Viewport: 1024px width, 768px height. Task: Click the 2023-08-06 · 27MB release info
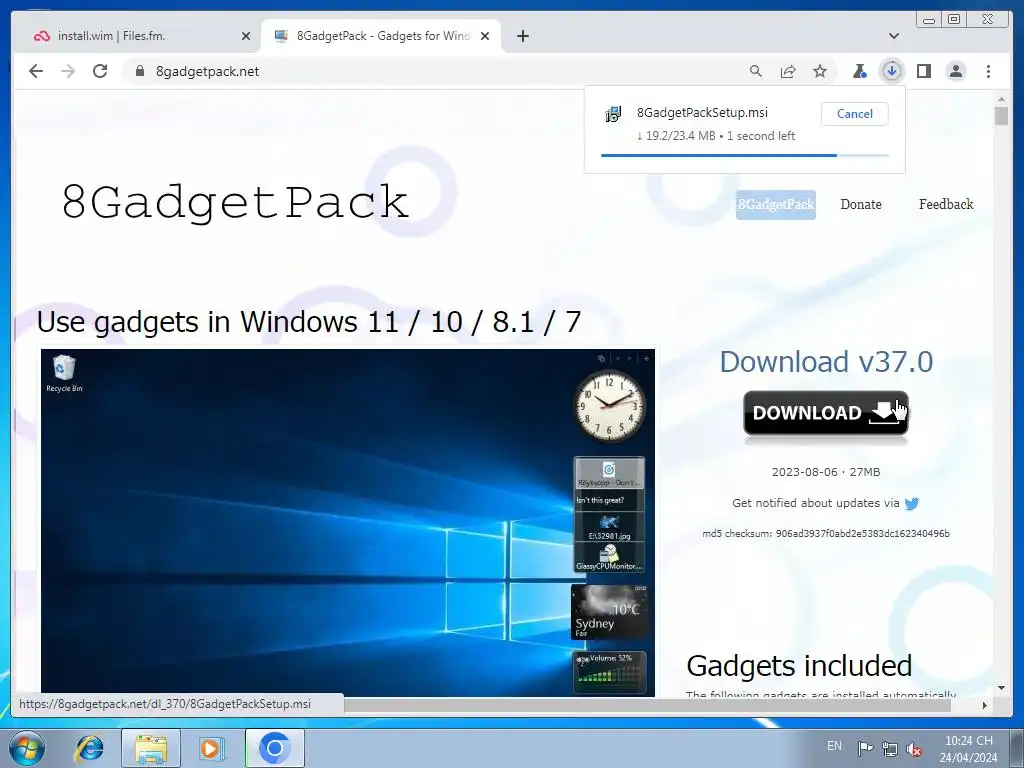pyautogui.click(x=825, y=472)
